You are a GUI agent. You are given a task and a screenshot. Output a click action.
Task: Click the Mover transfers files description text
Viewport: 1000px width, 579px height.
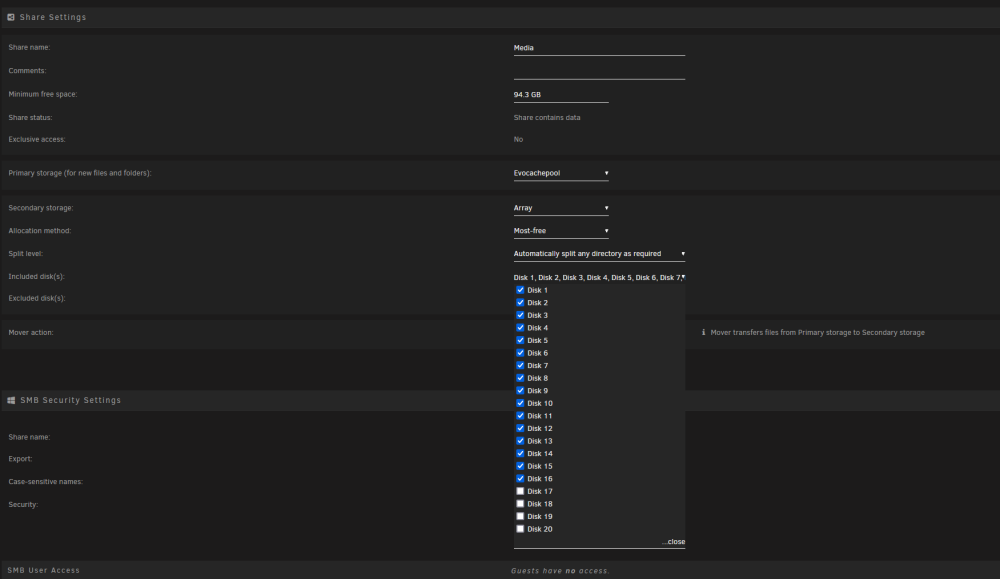(817, 332)
